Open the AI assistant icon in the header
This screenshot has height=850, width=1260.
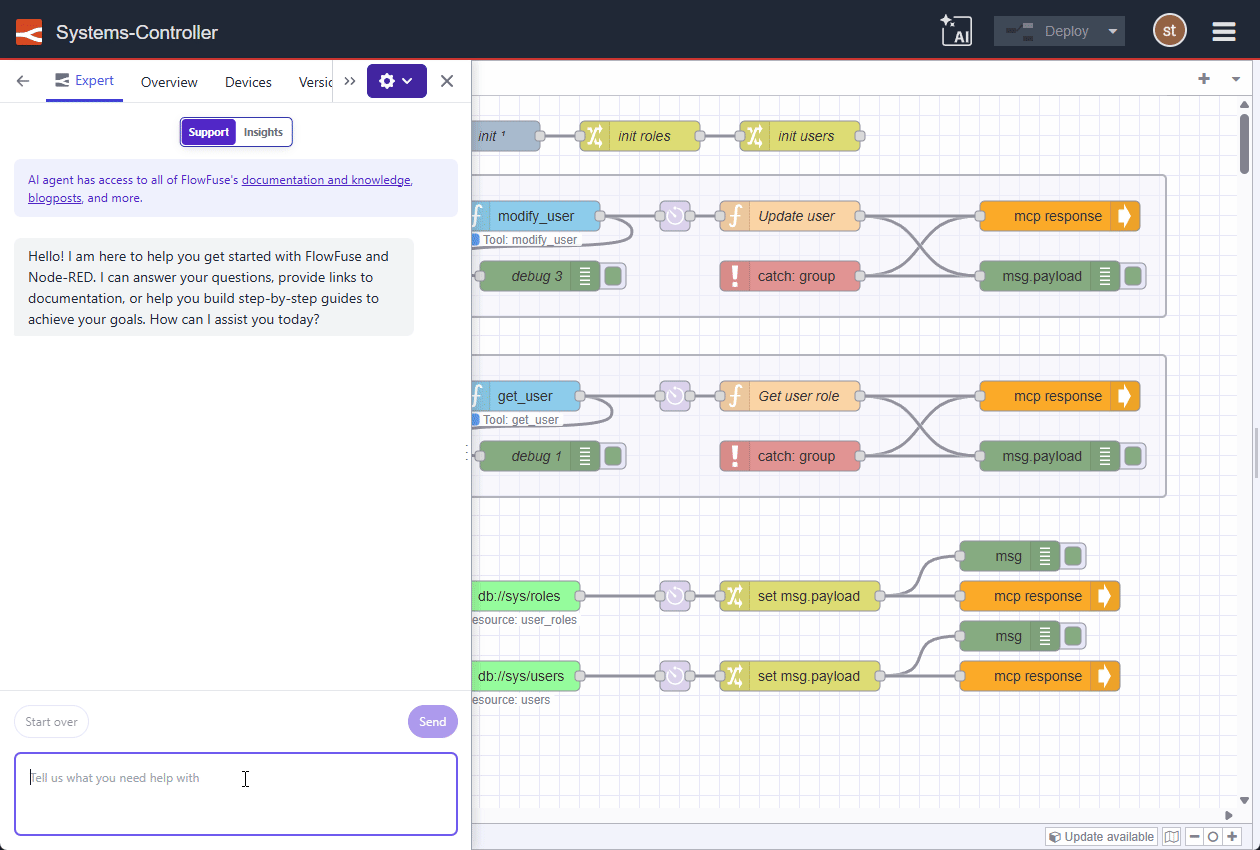(956, 30)
